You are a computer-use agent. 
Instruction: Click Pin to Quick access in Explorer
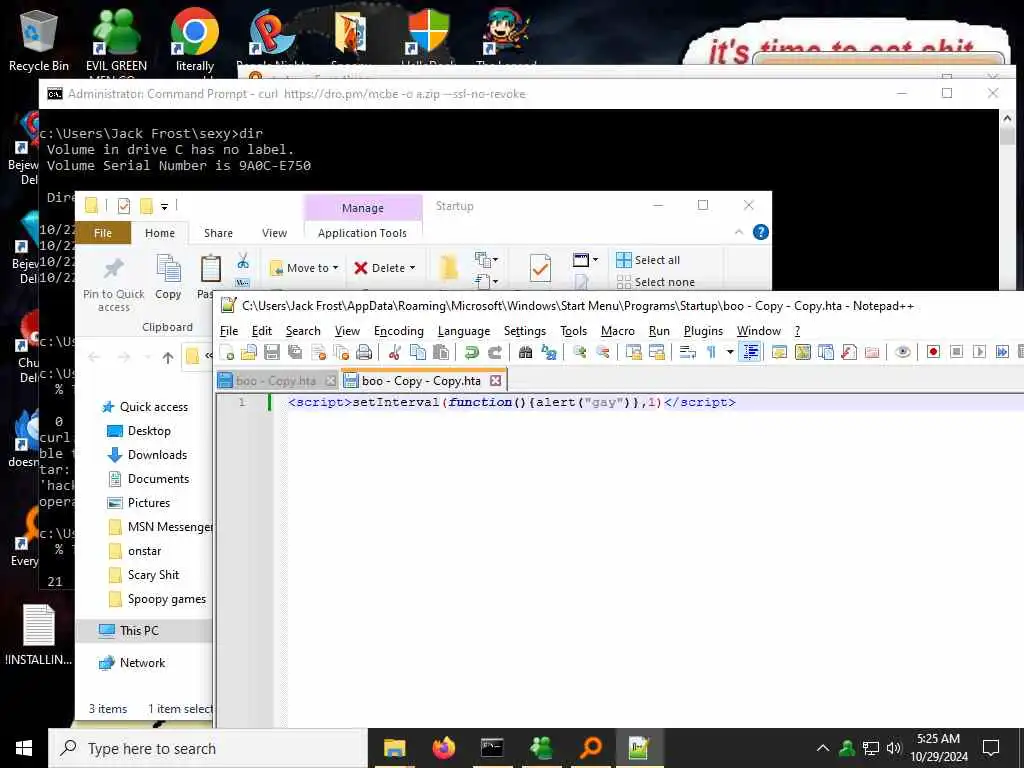114,285
